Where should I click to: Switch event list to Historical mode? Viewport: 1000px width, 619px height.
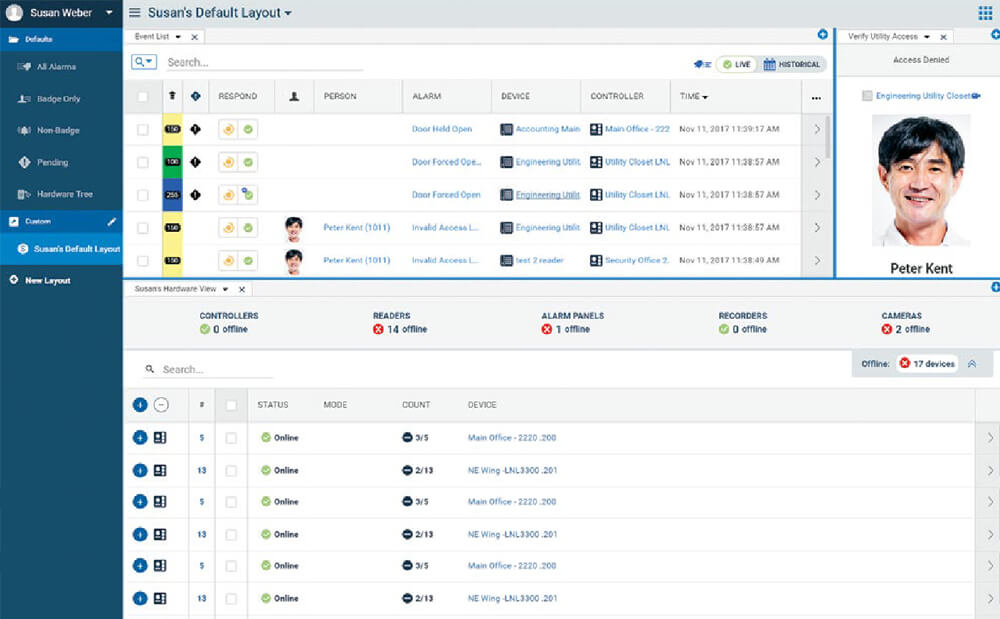click(x=792, y=64)
